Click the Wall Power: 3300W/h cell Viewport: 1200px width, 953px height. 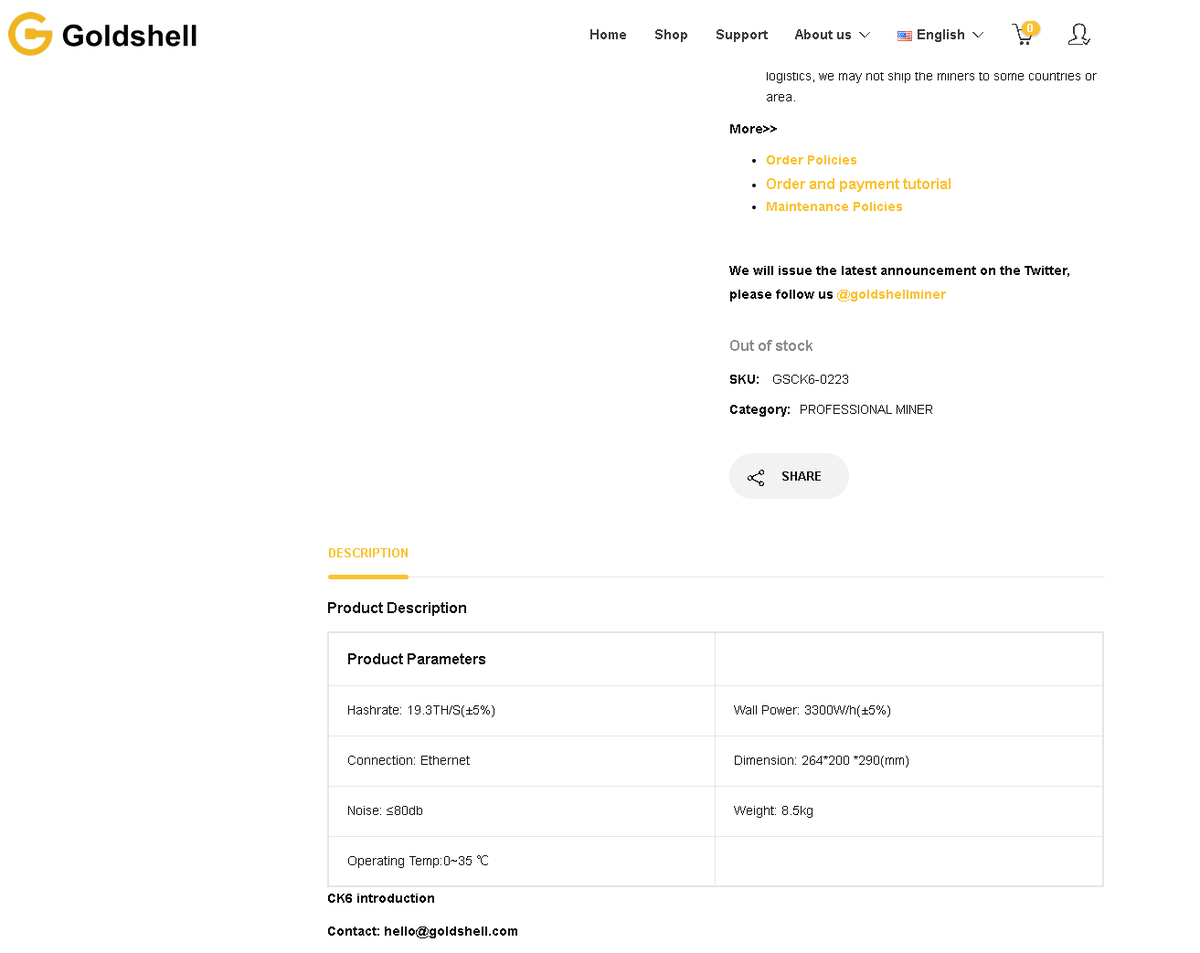pyautogui.click(x=909, y=711)
